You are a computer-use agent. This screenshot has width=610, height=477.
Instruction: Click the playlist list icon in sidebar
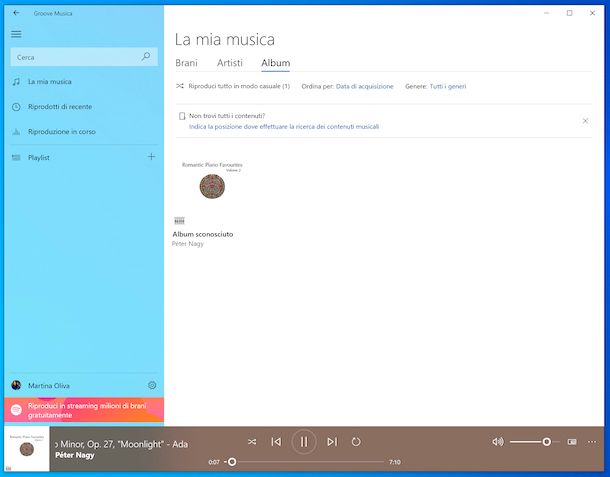(x=16, y=158)
